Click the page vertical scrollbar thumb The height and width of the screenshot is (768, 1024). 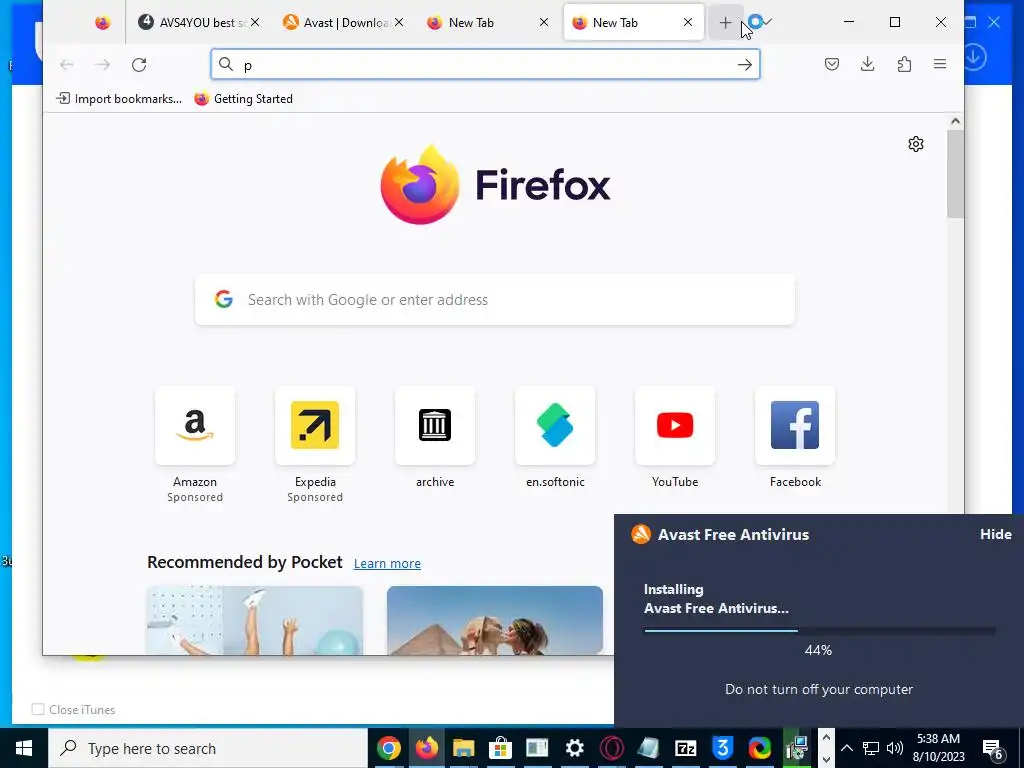click(955, 174)
